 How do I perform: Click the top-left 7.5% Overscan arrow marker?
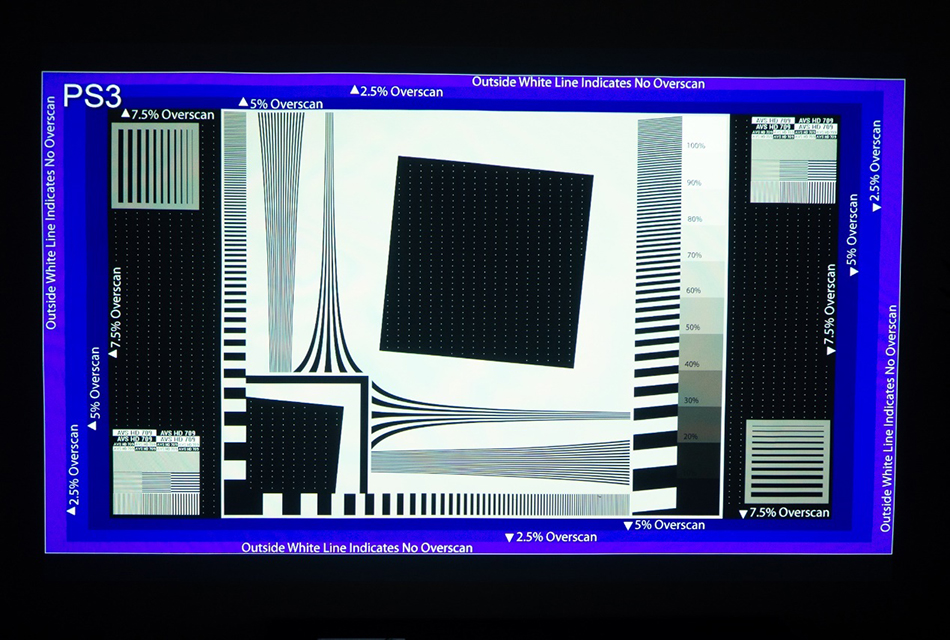pos(125,114)
